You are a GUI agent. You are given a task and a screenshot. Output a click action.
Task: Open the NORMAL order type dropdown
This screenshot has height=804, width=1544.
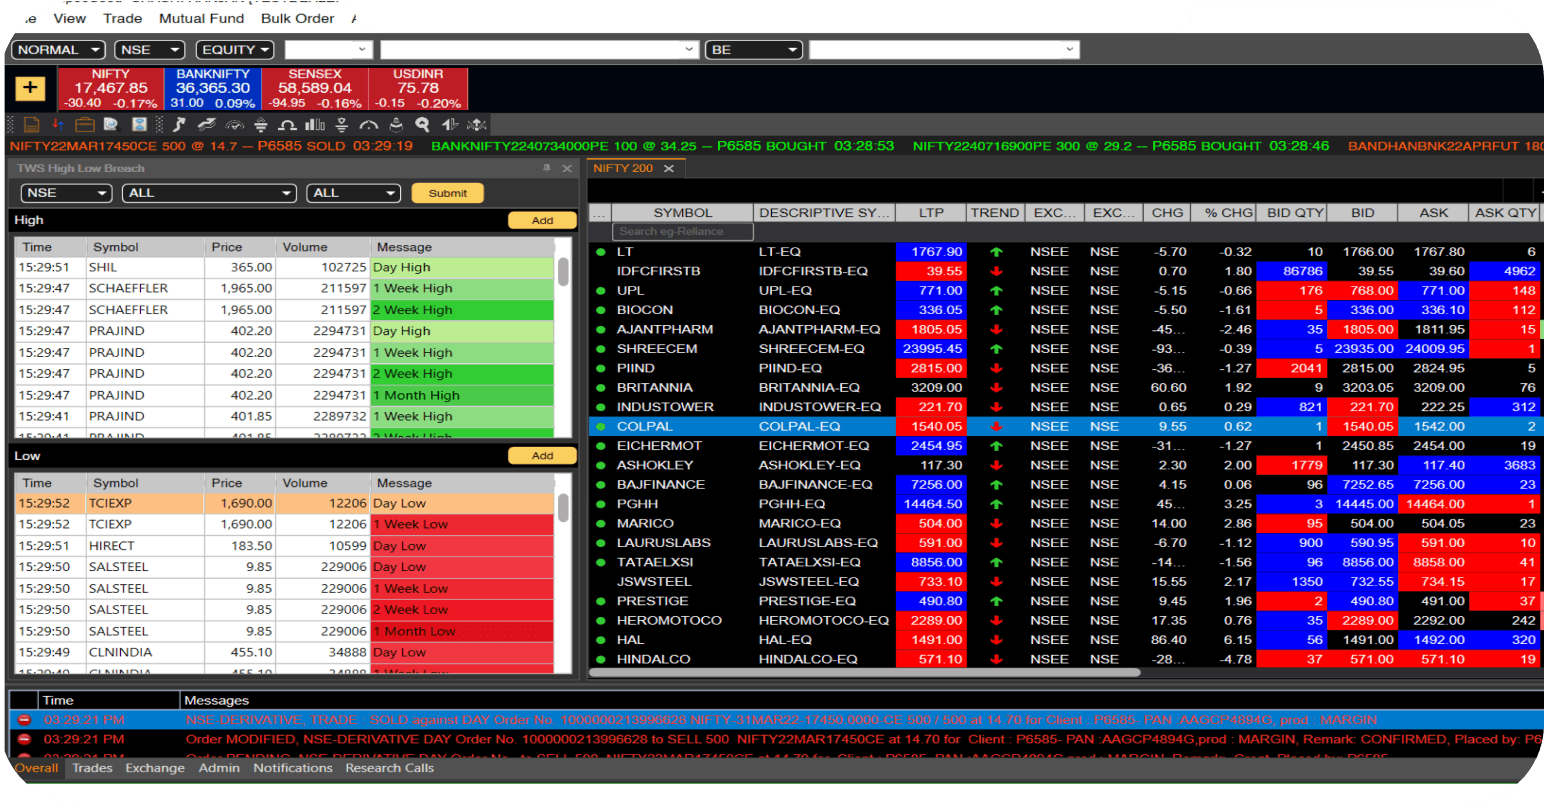pos(59,49)
